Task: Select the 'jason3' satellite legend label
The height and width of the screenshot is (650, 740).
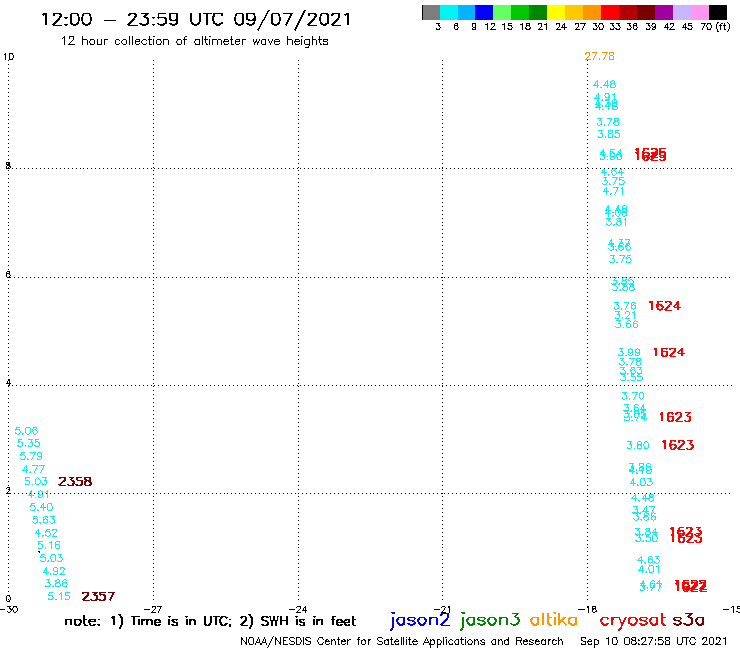Action: 490,620
